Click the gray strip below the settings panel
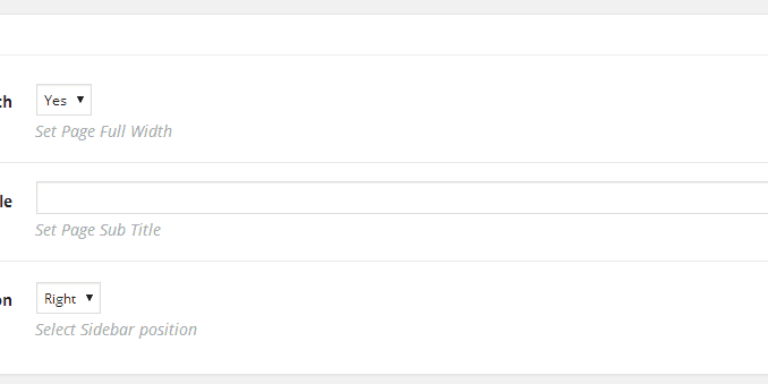The height and width of the screenshot is (384, 768). point(384,380)
